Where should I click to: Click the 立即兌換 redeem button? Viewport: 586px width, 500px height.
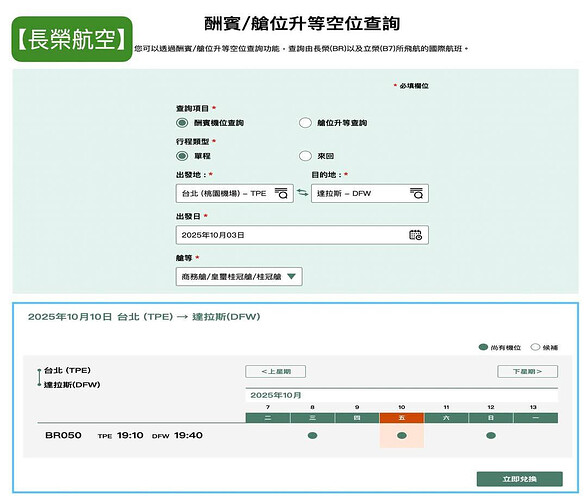point(519,479)
